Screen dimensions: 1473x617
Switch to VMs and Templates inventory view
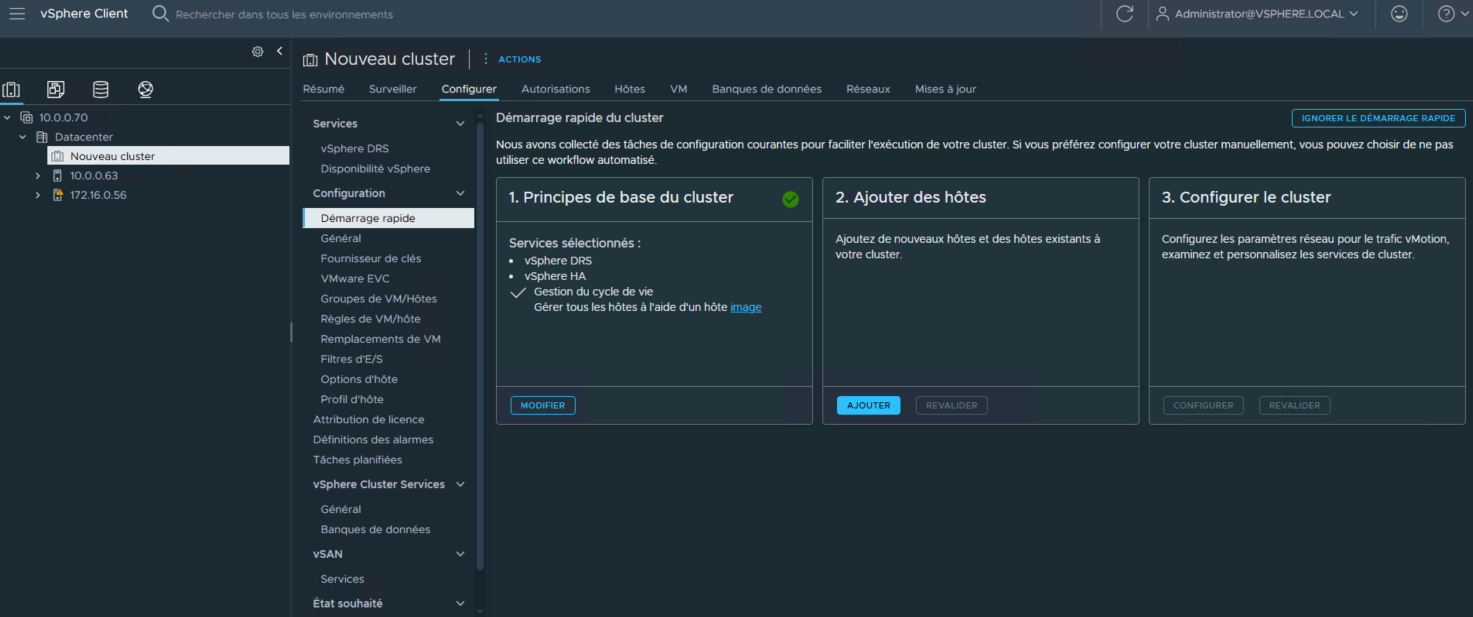pos(56,90)
